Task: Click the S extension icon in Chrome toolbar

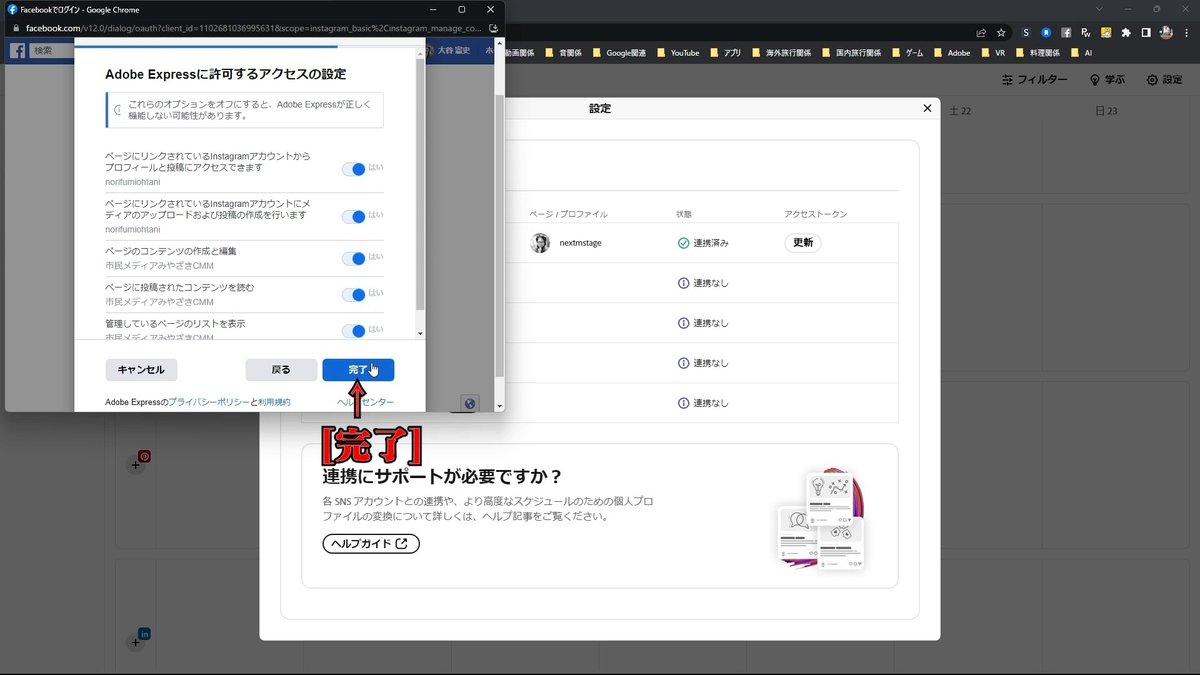Action: 1025,32
